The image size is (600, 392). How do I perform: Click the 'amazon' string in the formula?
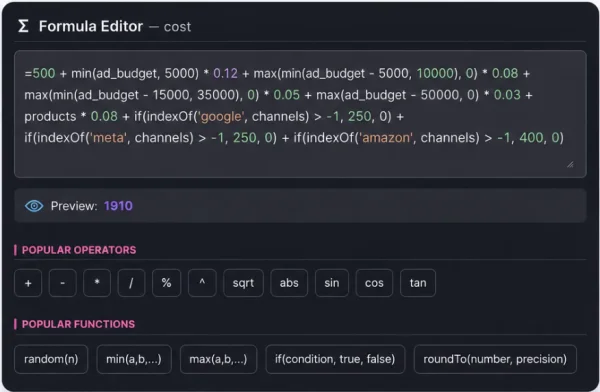pos(386,137)
